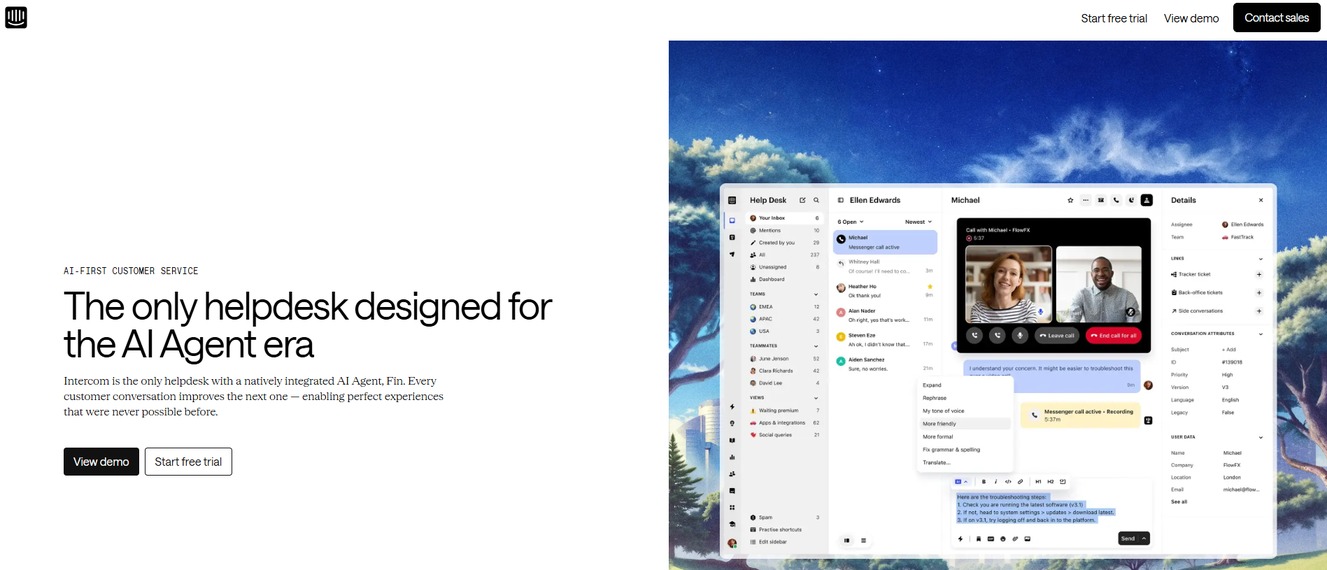1327x570 pixels.
Task: Open the compose new conversation icon beside Help Desk
Action: [802, 200]
